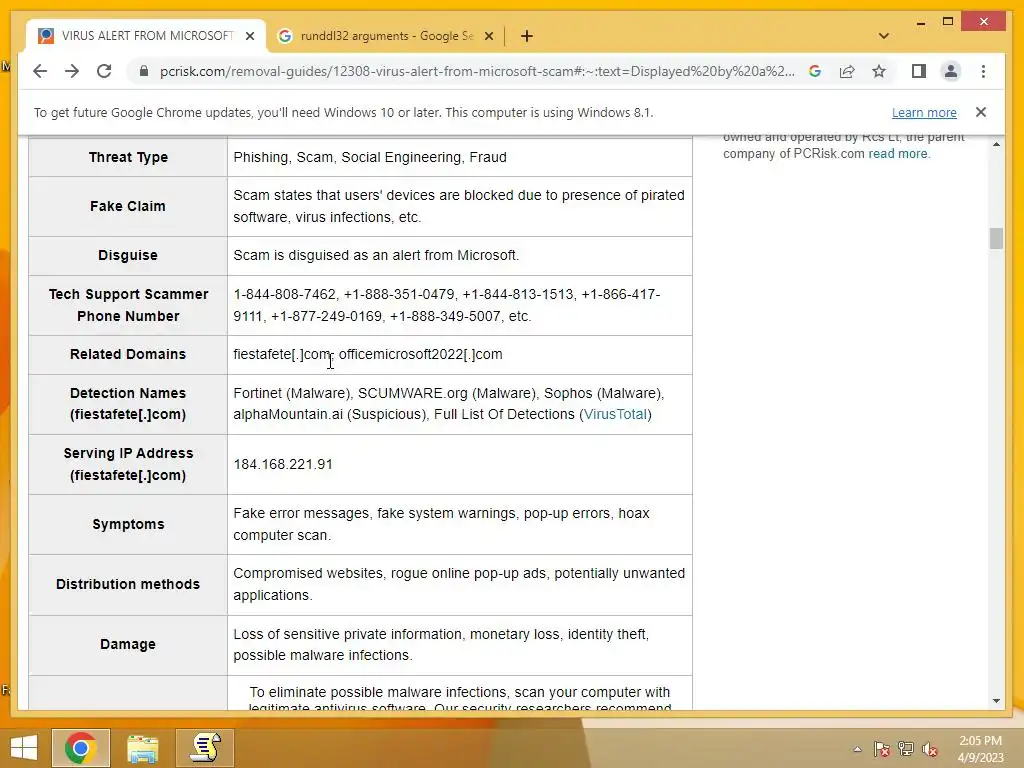Image resolution: width=1024 pixels, height=768 pixels.
Task: Click the Distribution methods row header
Action: coord(128,584)
